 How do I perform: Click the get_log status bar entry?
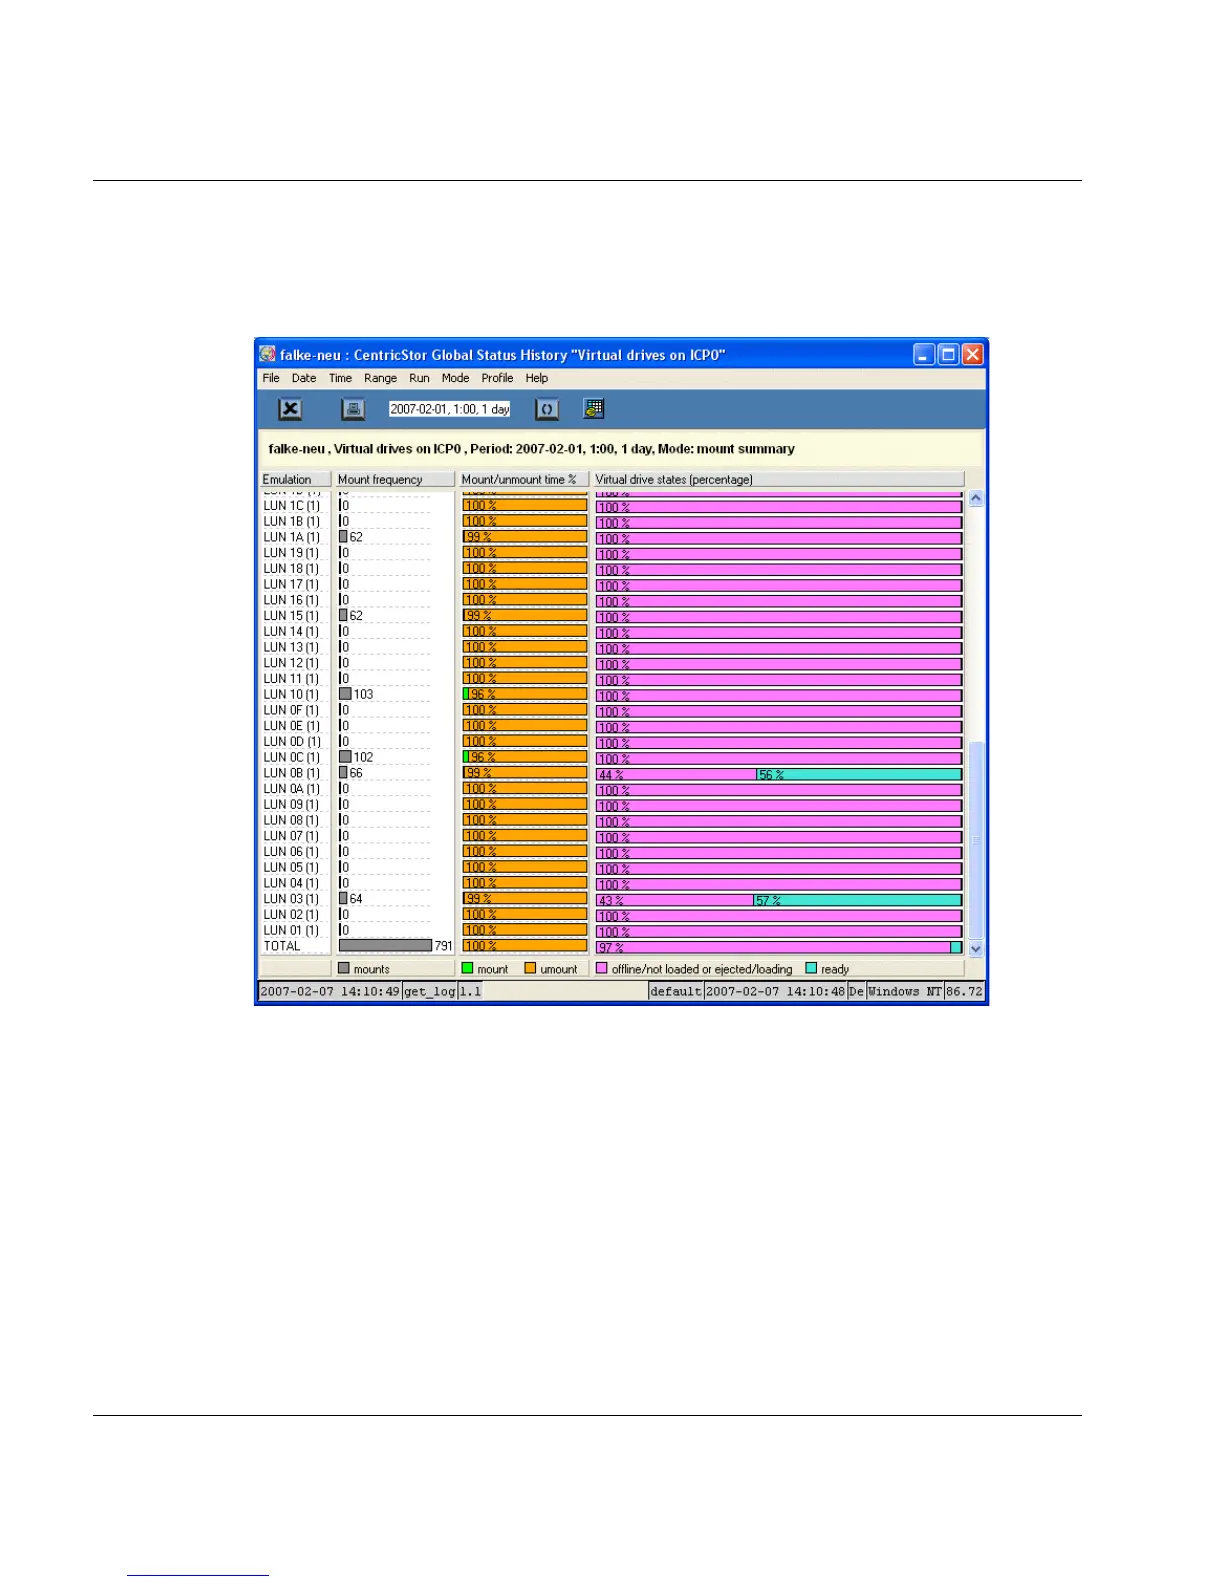coord(430,991)
